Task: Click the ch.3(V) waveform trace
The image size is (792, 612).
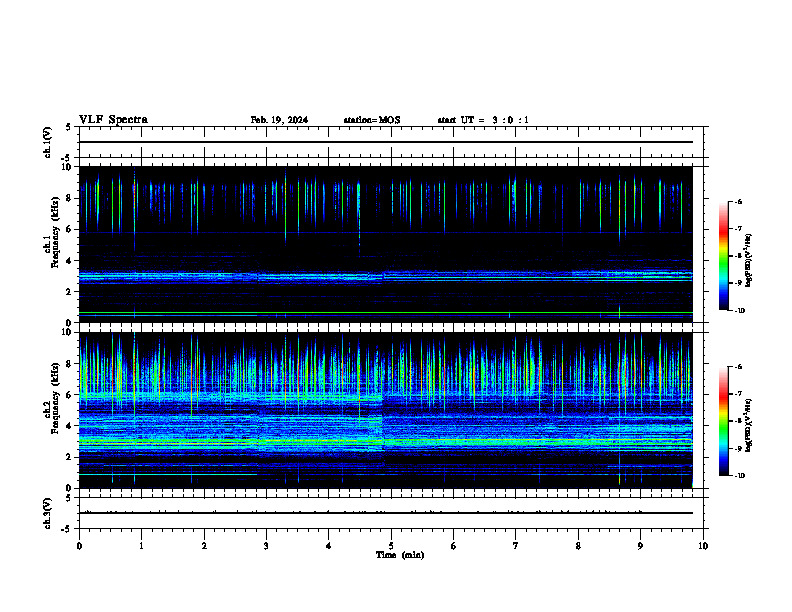Action: (386, 513)
